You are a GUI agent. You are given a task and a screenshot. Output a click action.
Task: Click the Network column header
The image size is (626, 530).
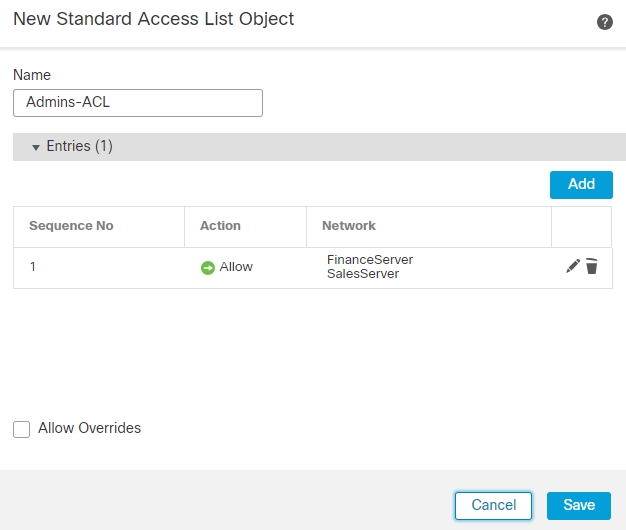349,226
